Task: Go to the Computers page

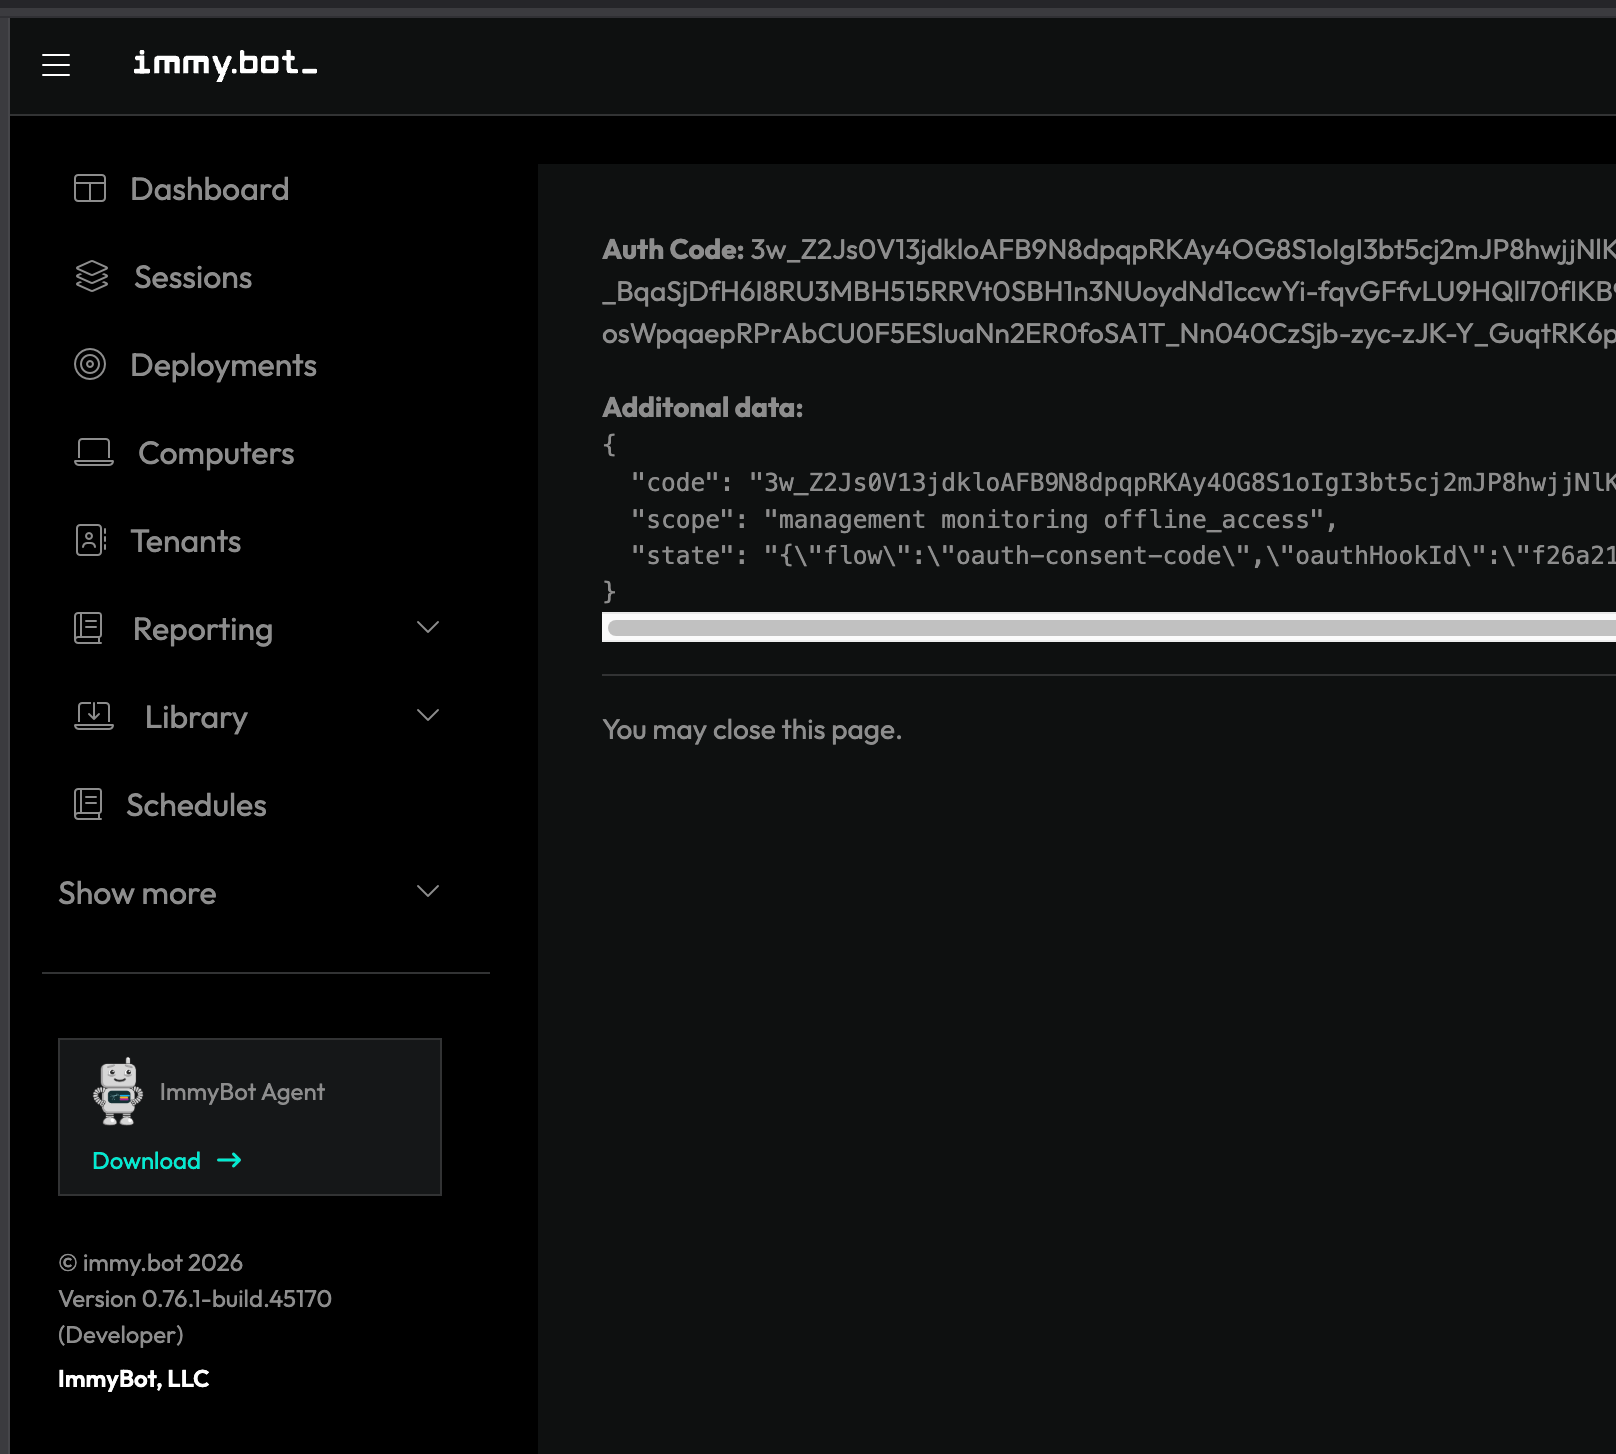Action: 216,453
